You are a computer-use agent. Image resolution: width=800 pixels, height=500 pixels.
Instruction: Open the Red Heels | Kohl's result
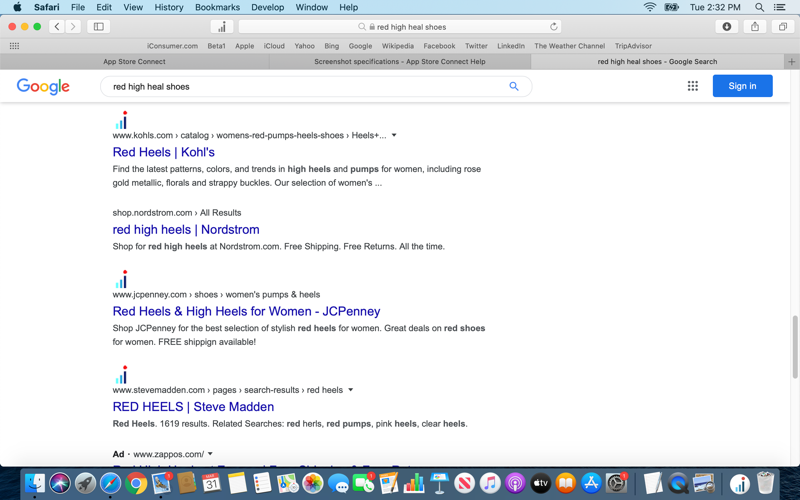(164, 152)
